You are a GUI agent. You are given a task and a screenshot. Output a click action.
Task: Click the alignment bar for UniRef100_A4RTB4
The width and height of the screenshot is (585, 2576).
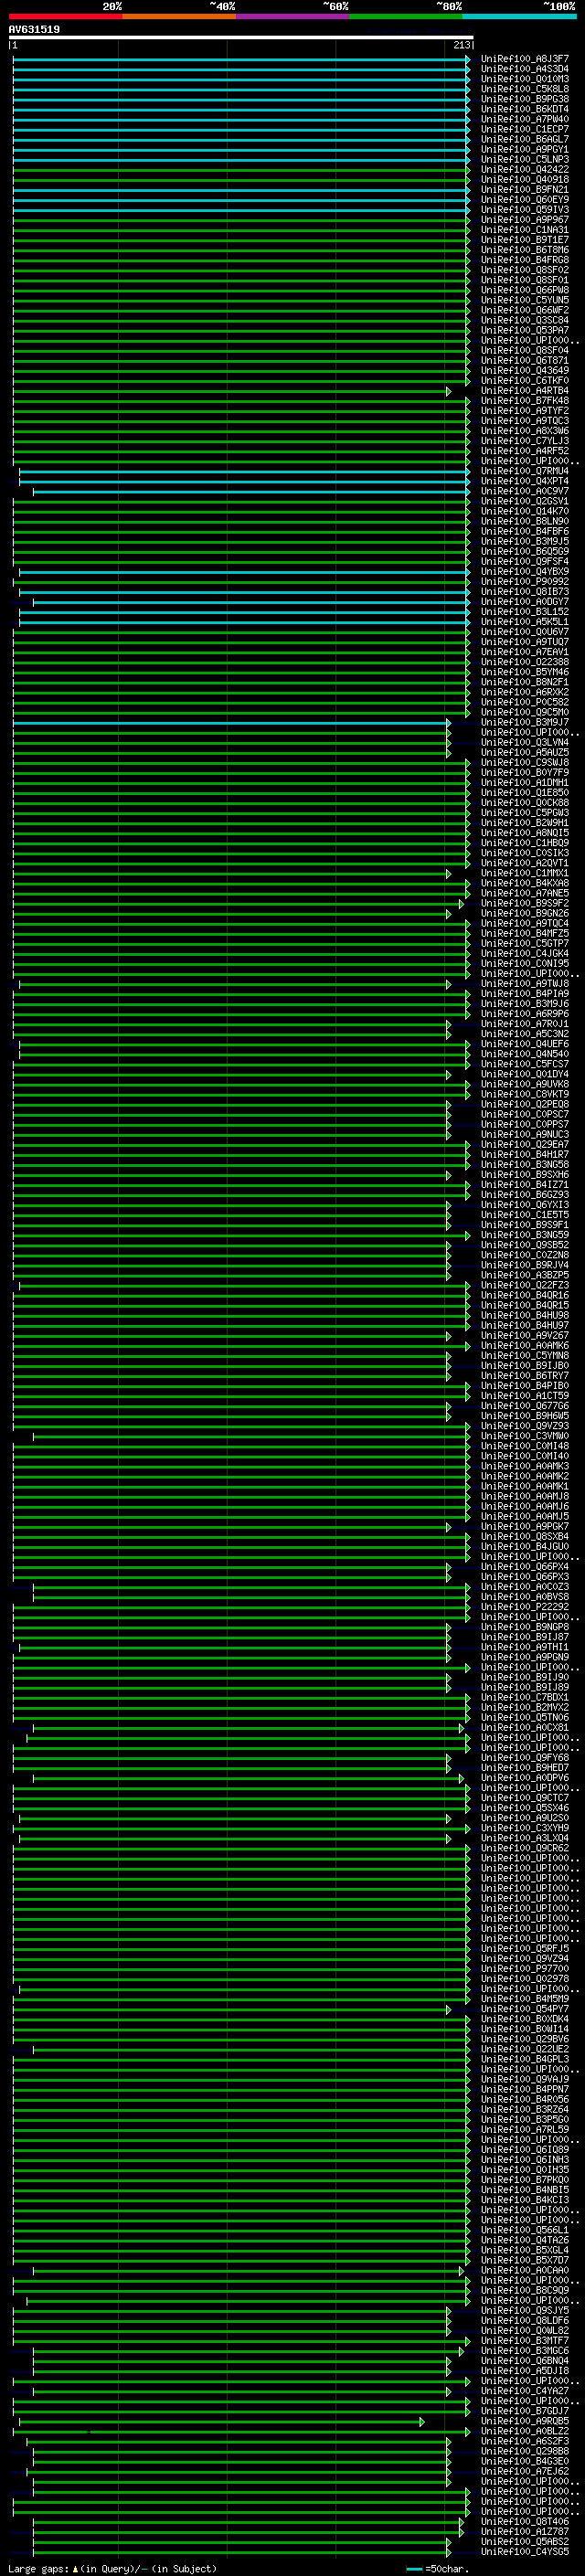[231, 392]
